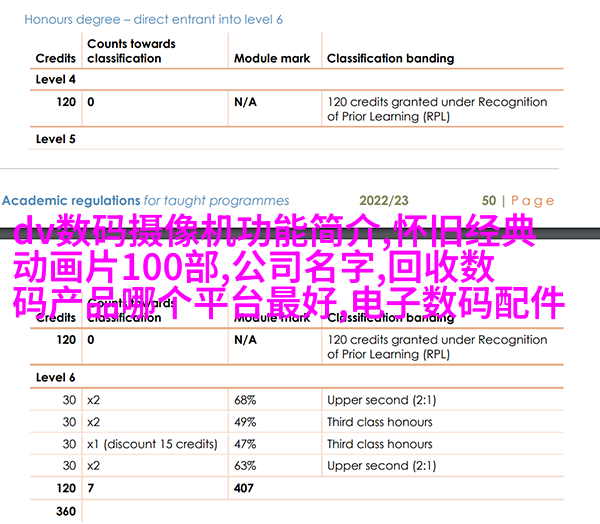Click the '360' credits total
This screenshot has height=524, width=600.
(x=66, y=511)
